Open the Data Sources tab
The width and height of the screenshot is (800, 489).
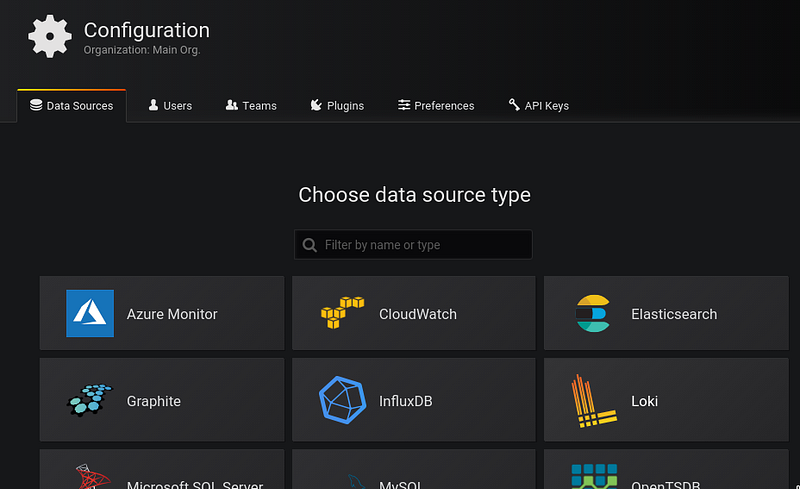pyautogui.click(x=71, y=106)
